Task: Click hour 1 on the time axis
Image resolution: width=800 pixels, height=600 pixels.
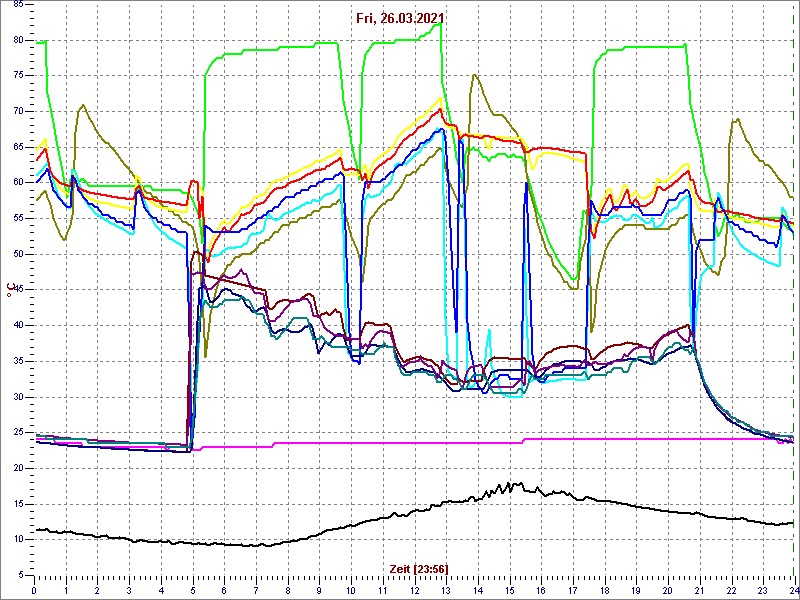Action: pos(66,591)
